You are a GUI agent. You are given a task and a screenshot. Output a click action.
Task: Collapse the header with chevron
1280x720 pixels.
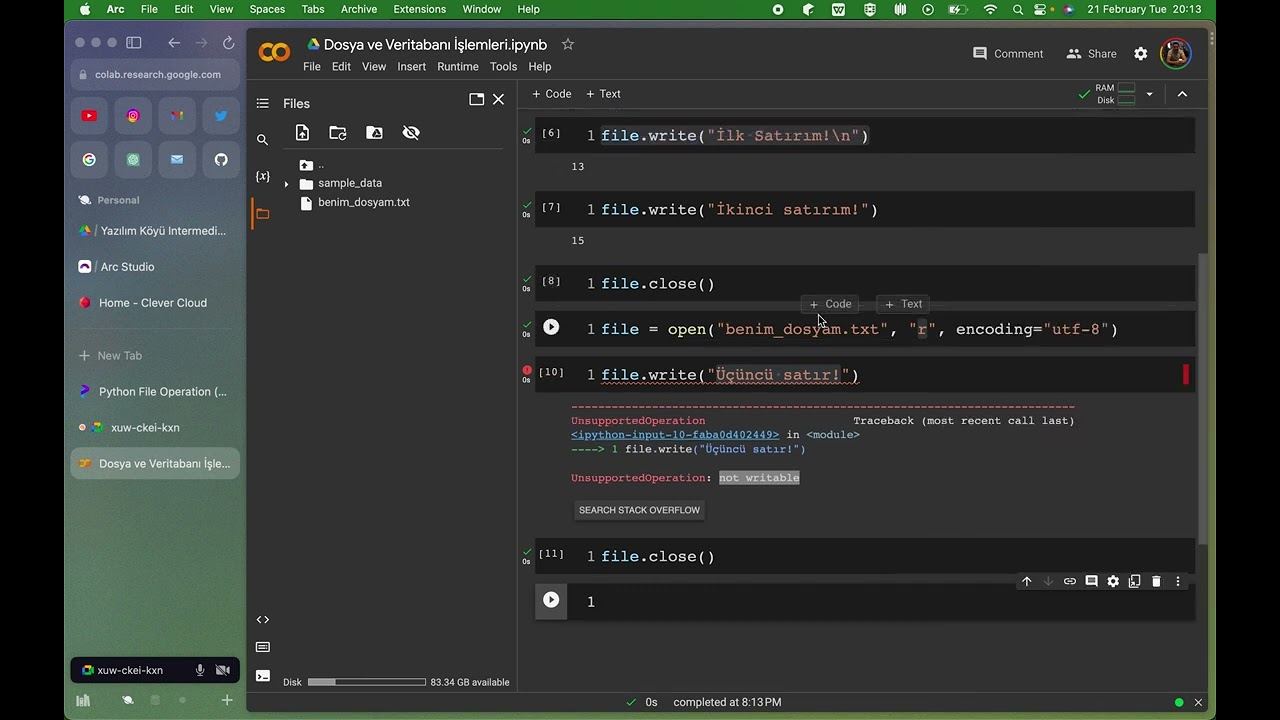coord(1182,94)
